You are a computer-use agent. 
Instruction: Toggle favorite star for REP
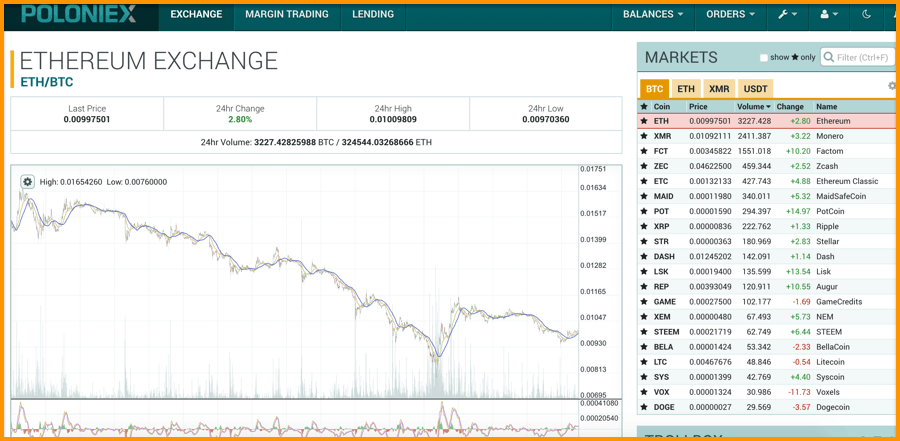pyautogui.click(x=644, y=287)
